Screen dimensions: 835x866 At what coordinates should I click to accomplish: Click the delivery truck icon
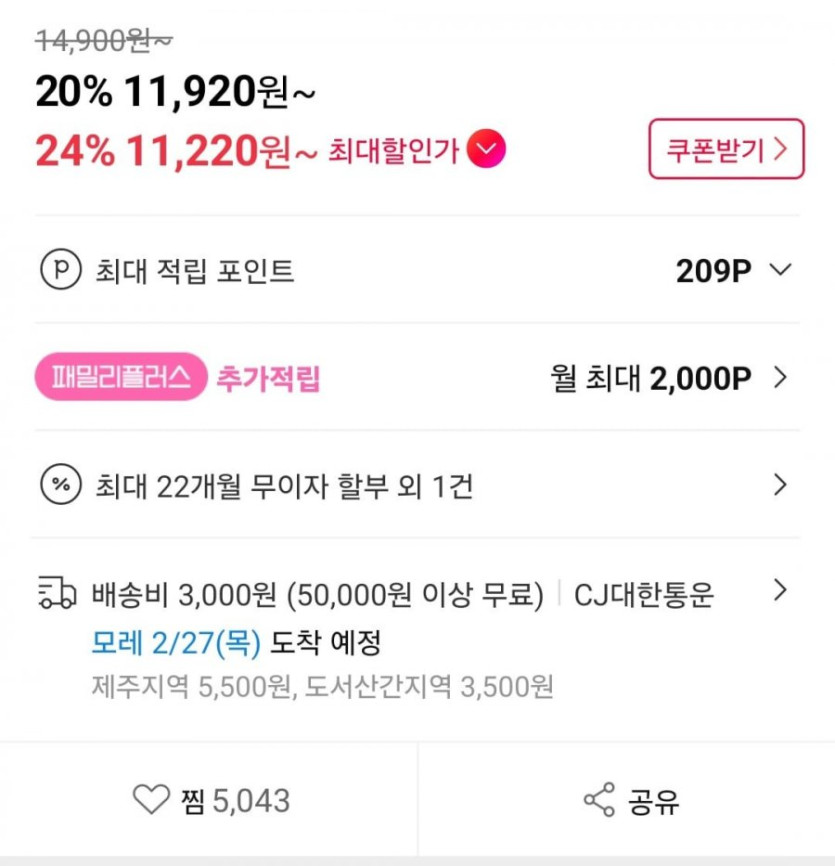coord(57,594)
